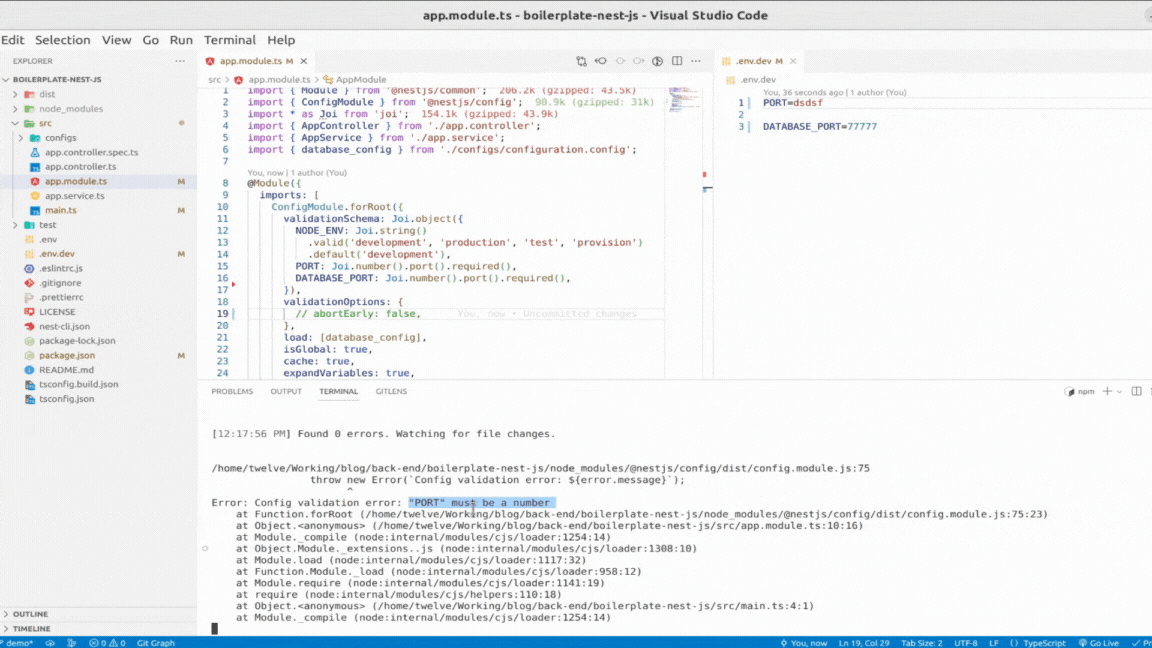Click the Go Live server icon in status bar
The height and width of the screenshot is (648, 1152).
point(1103,643)
